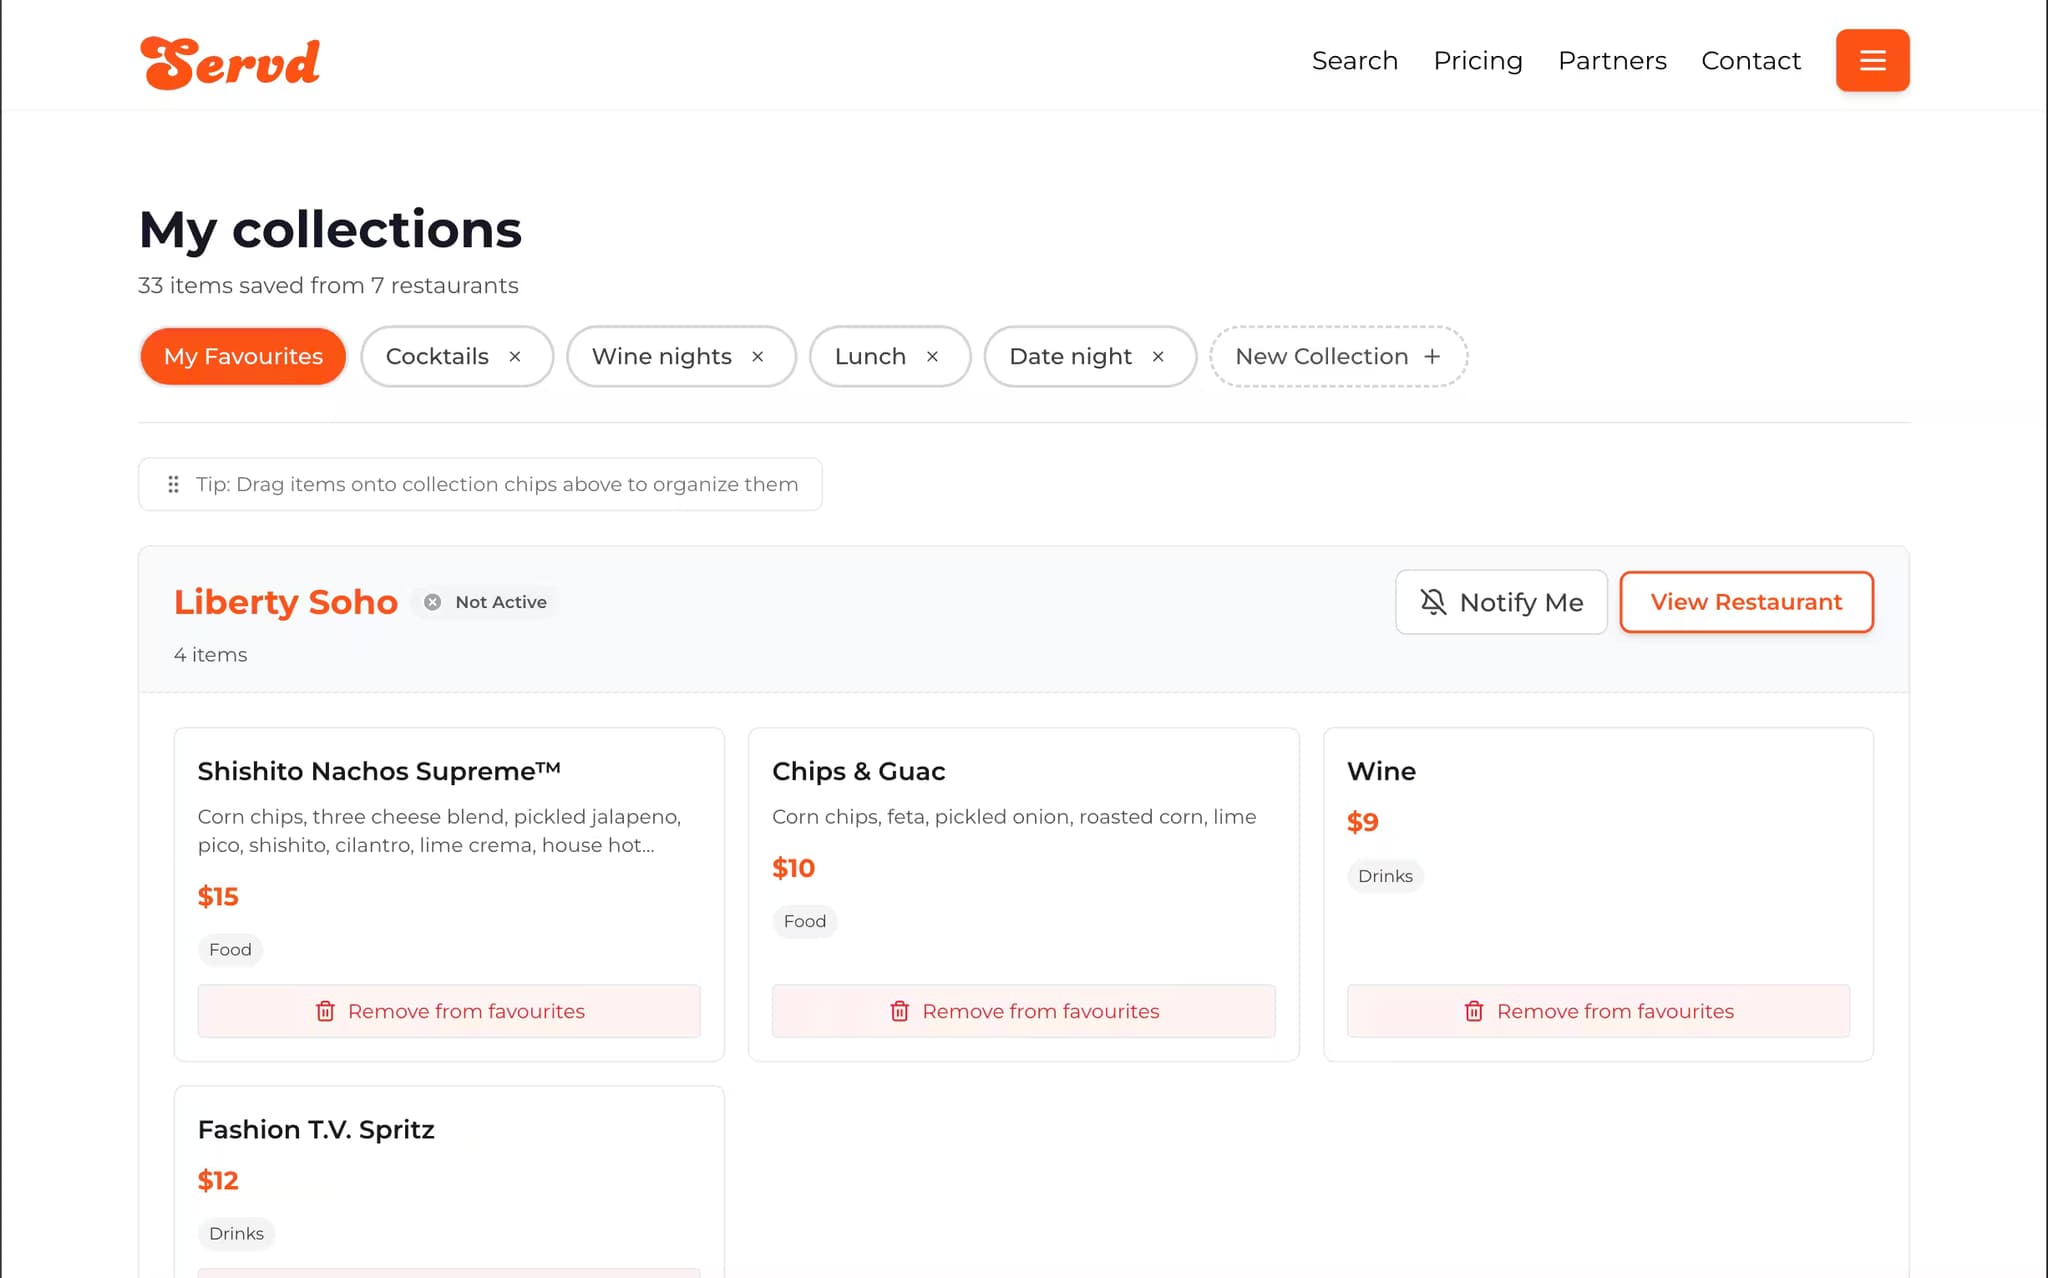
Task: Remove Wine from favourites
Action: pyautogui.click(x=1598, y=1011)
